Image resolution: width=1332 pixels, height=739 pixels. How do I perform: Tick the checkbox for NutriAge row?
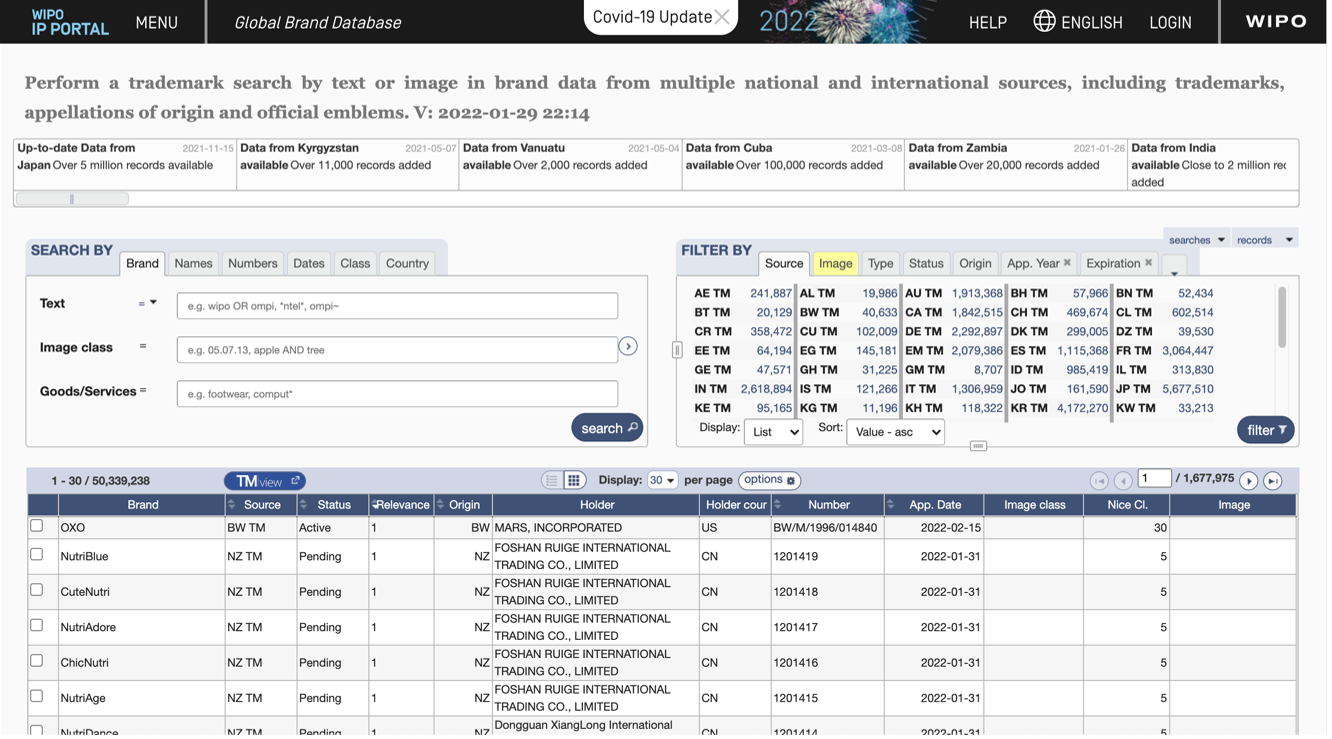[x=37, y=698]
